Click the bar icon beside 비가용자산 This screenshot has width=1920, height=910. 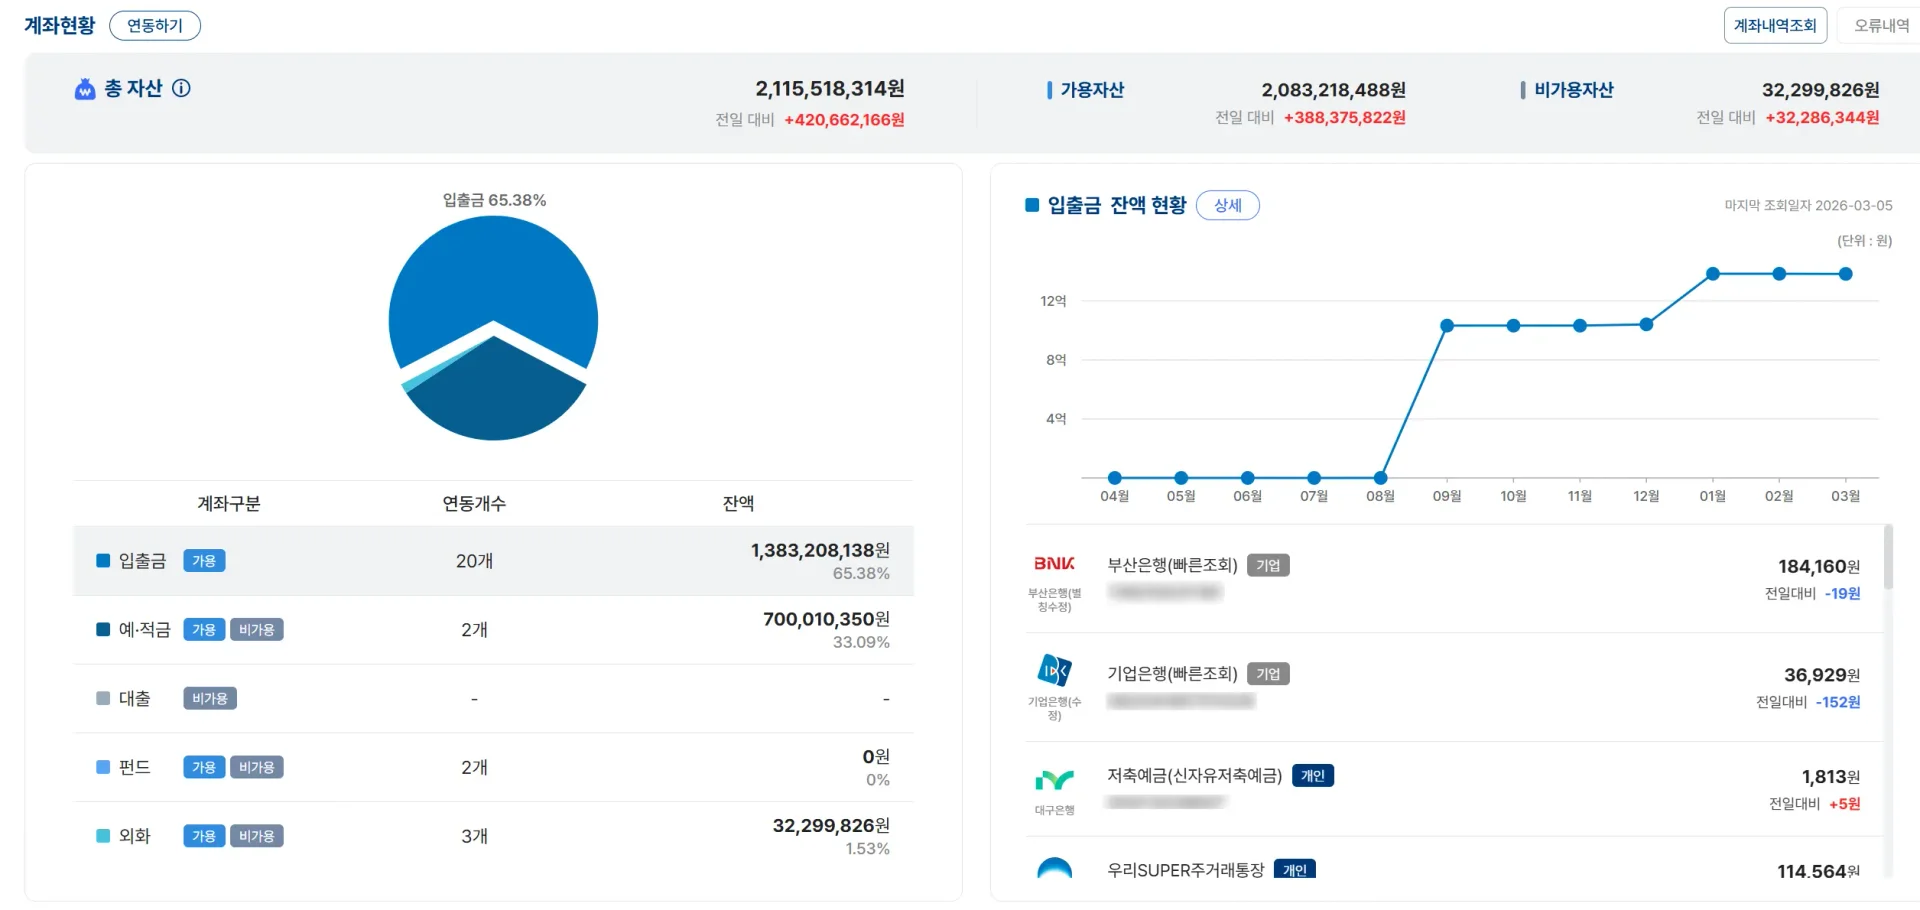coord(1523,90)
